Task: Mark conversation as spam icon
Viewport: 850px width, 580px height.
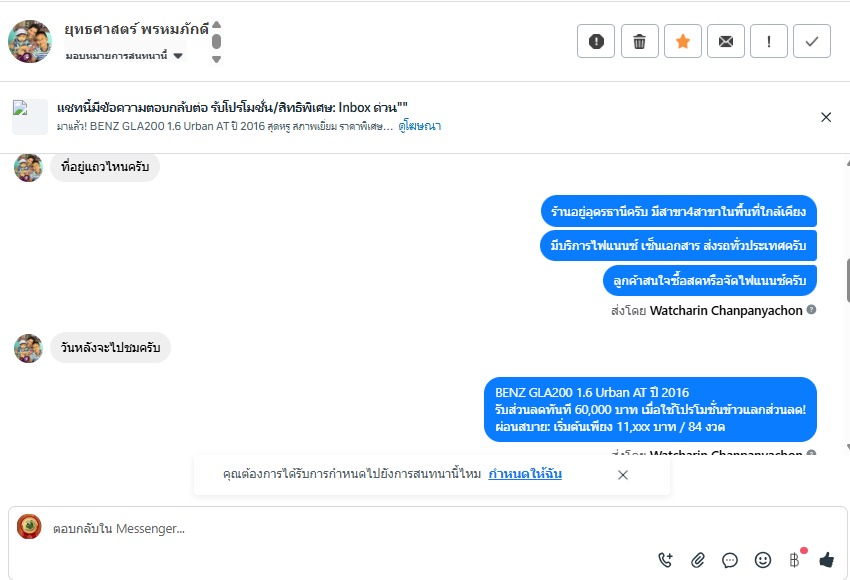Action: coord(596,41)
